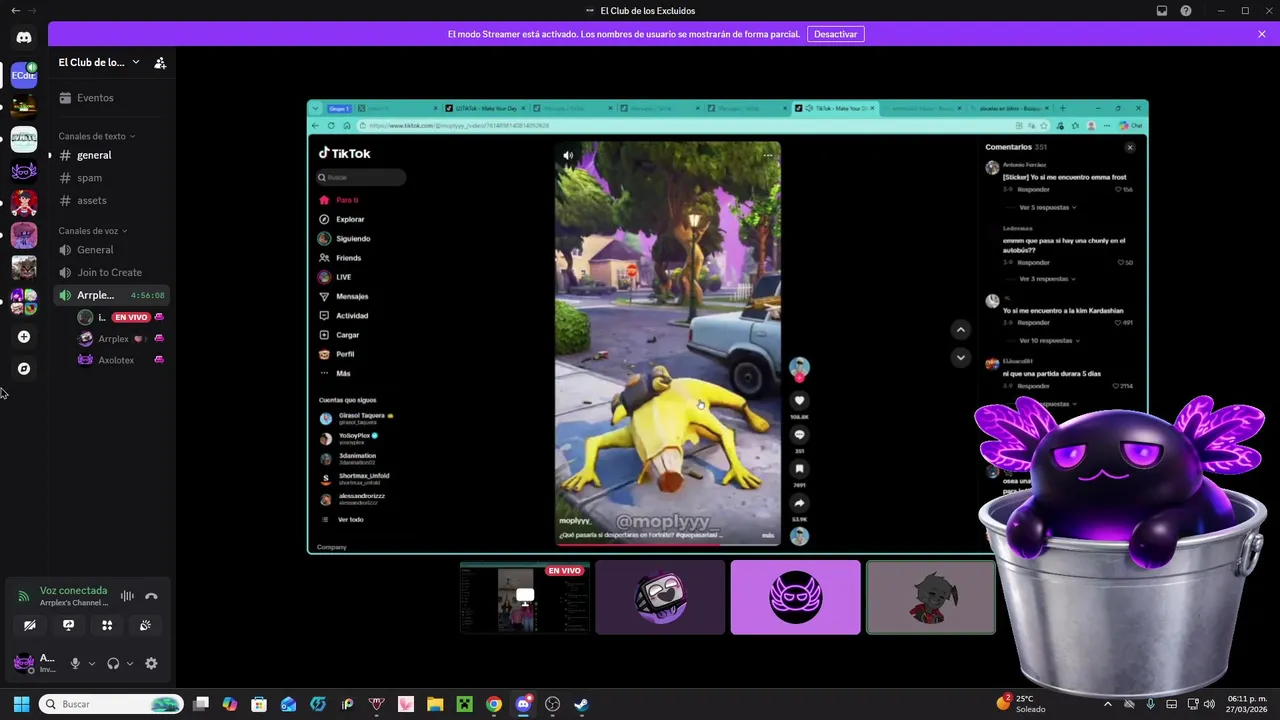Join the Join to Create voice channel
This screenshot has width=1280, height=720.
pyautogui.click(x=112, y=272)
